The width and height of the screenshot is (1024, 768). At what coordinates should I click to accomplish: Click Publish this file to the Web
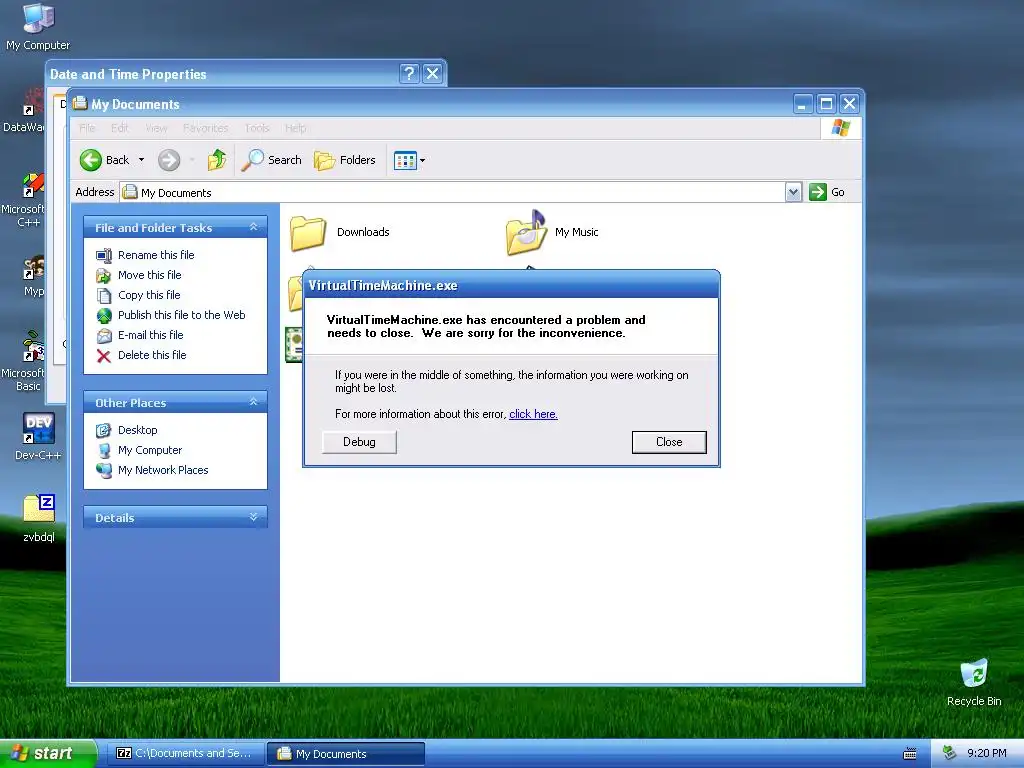tap(182, 315)
